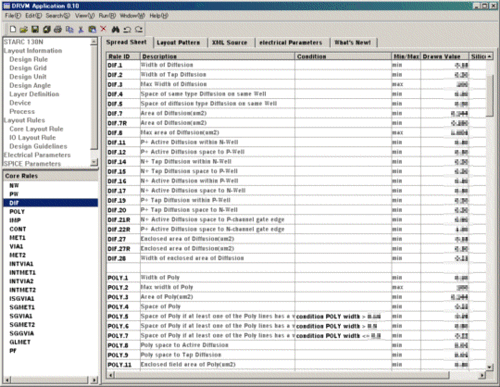Select Layer Definition in the tree
Viewport: 500px width, 387px height.
tap(34, 94)
